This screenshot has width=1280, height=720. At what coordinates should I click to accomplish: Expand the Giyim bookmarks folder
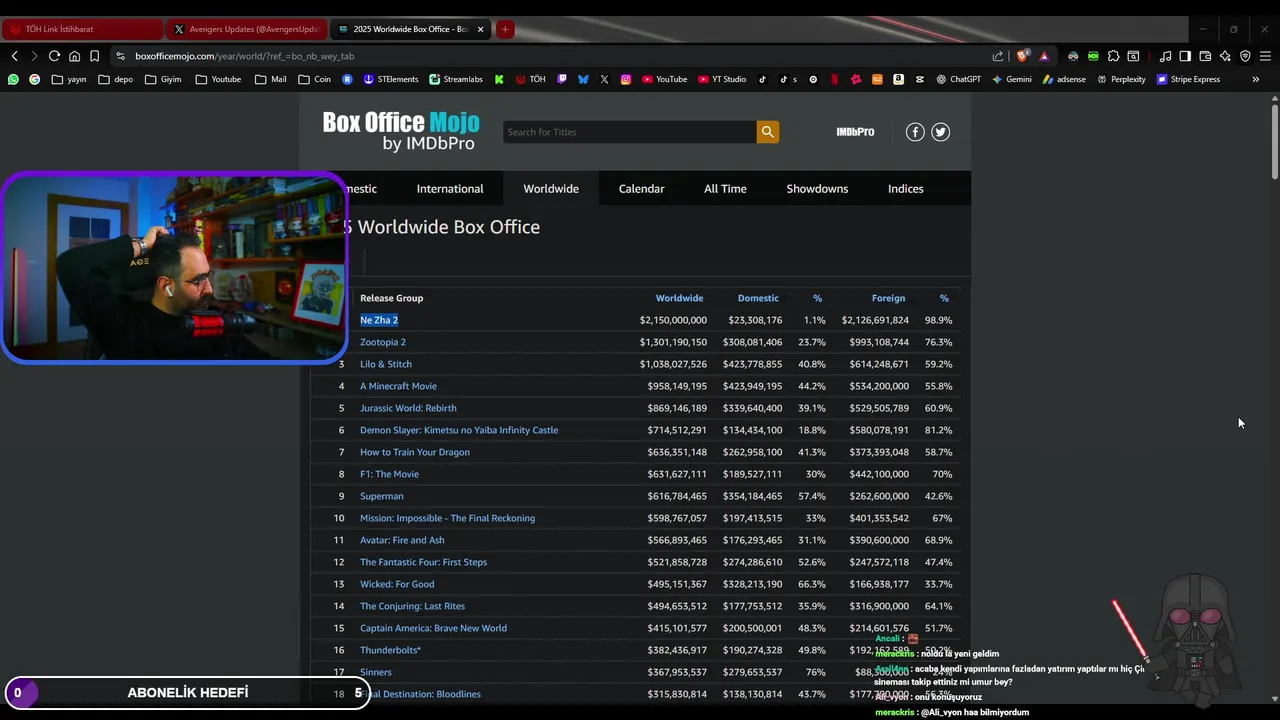(164, 79)
